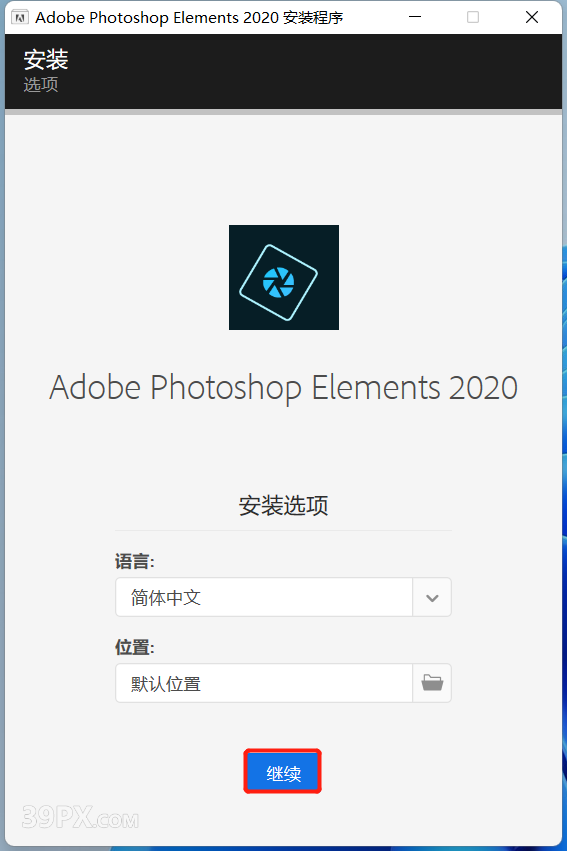Close the installer window
The image size is (567, 851).
(x=532, y=17)
